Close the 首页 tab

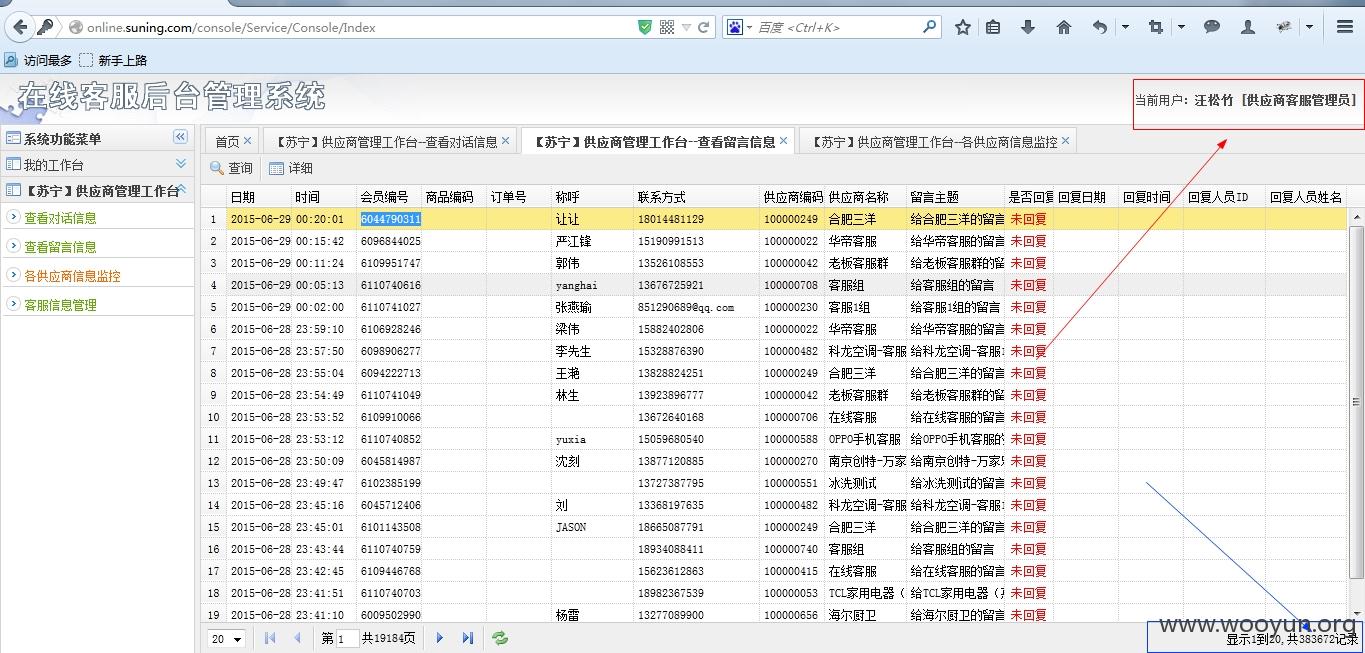pyautogui.click(x=248, y=141)
